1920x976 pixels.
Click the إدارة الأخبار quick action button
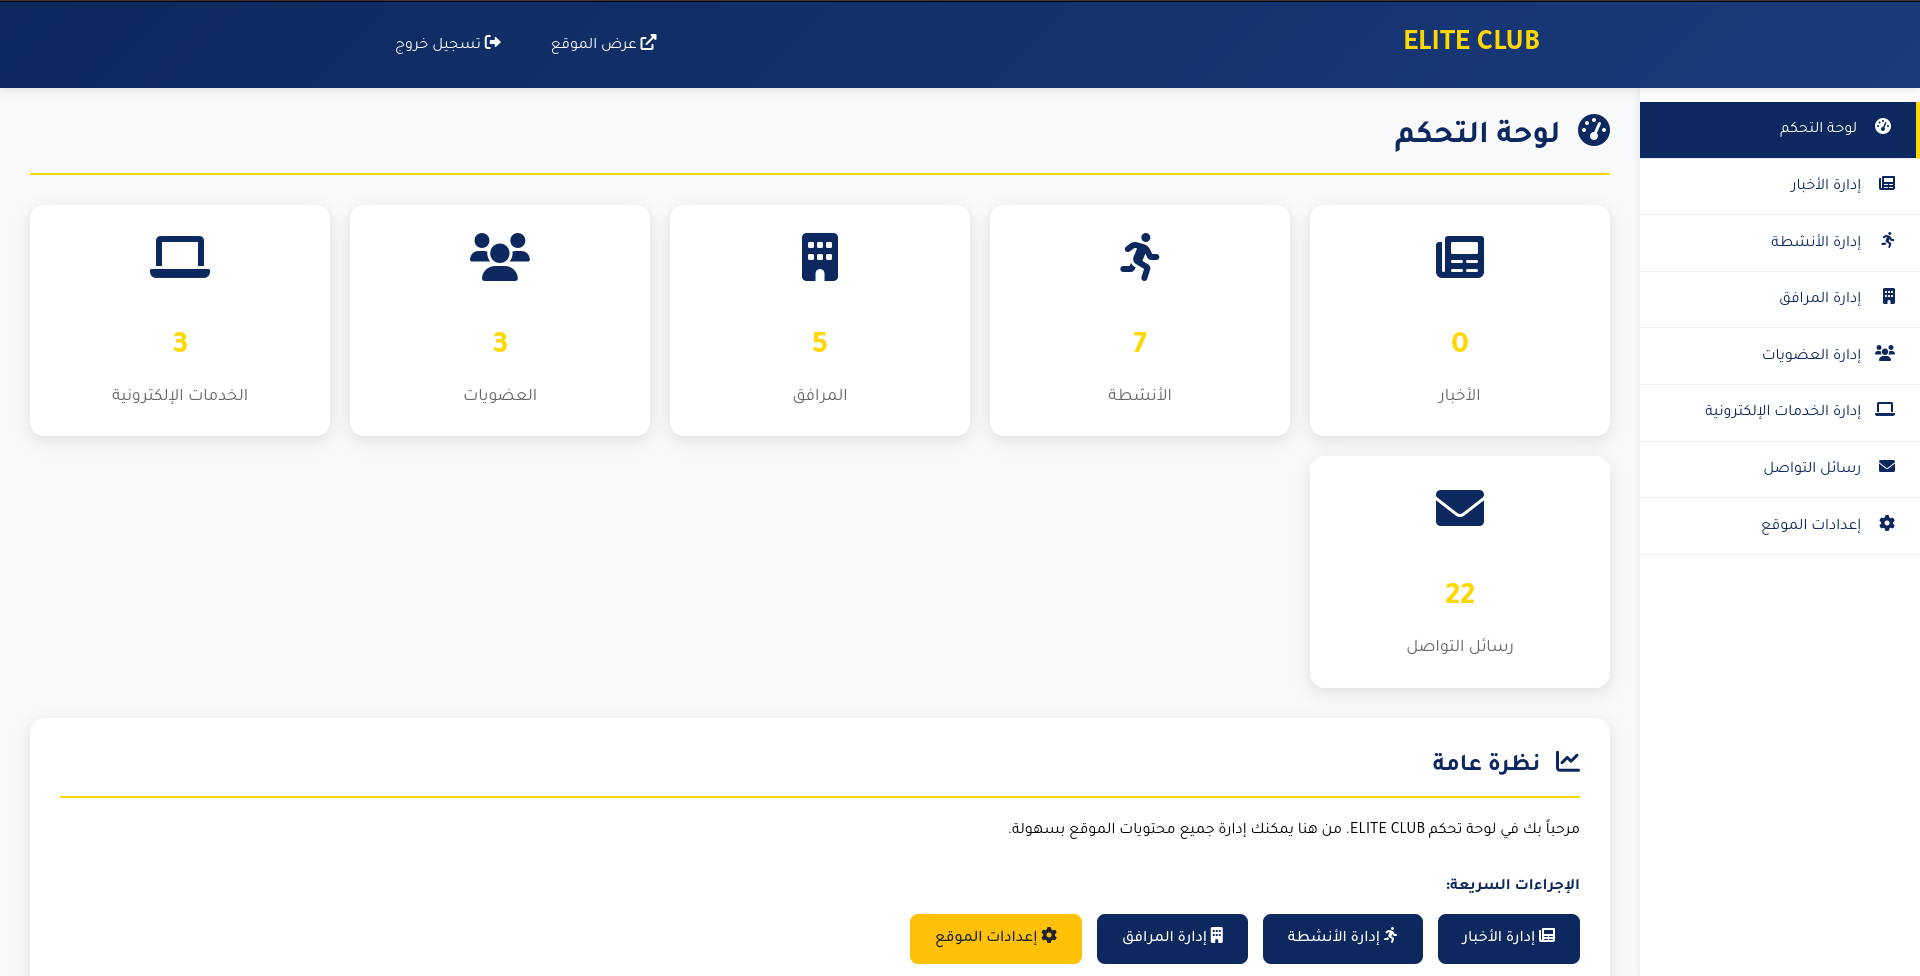pos(1509,939)
